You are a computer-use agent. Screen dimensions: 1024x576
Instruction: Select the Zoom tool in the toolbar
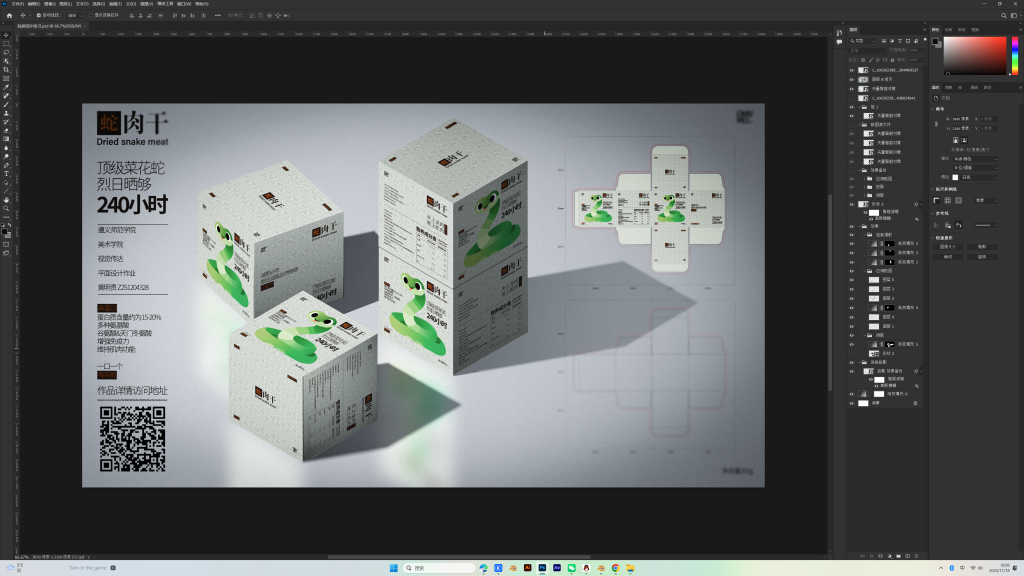click(6, 208)
